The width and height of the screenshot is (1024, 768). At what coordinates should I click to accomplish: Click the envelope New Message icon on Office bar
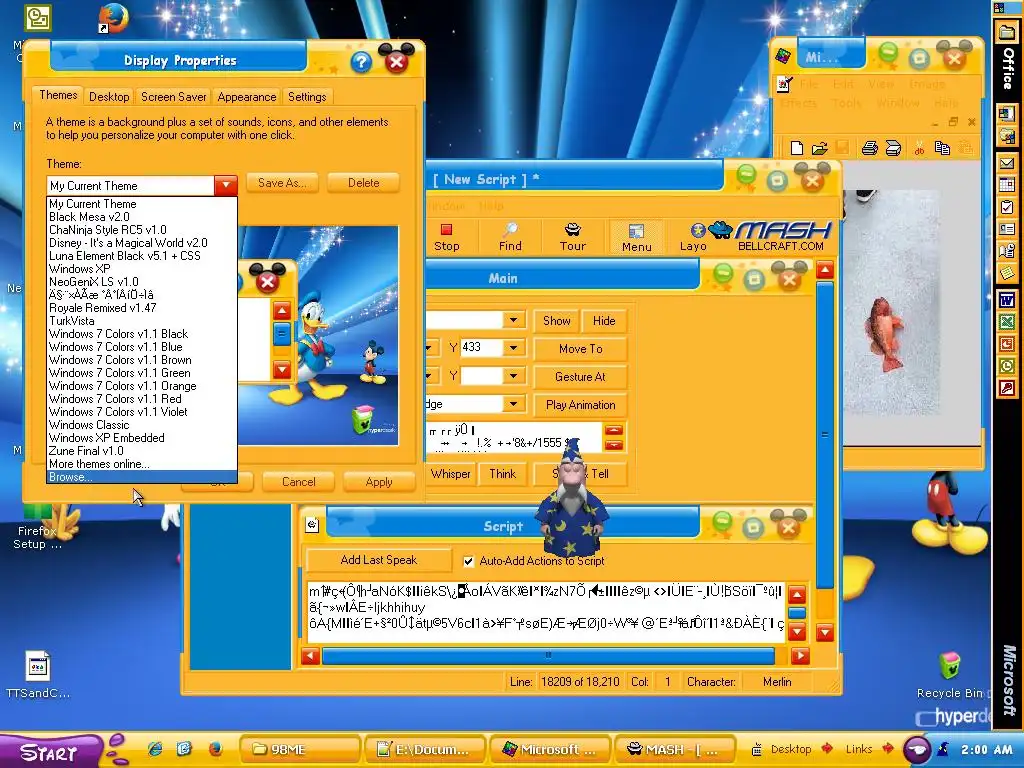tap(1007, 162)
